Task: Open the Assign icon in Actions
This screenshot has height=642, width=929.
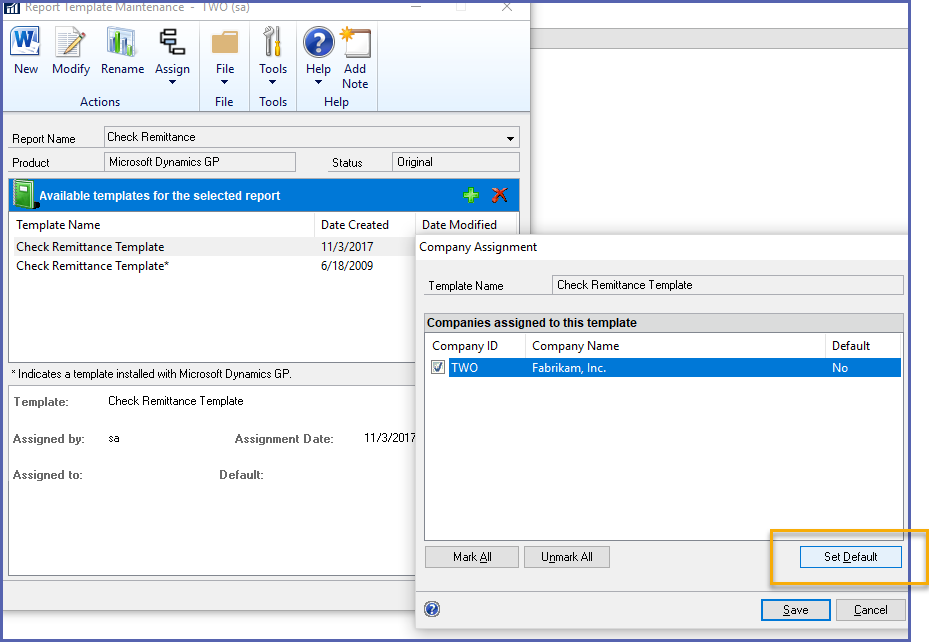Action: [x=172, y=41]
